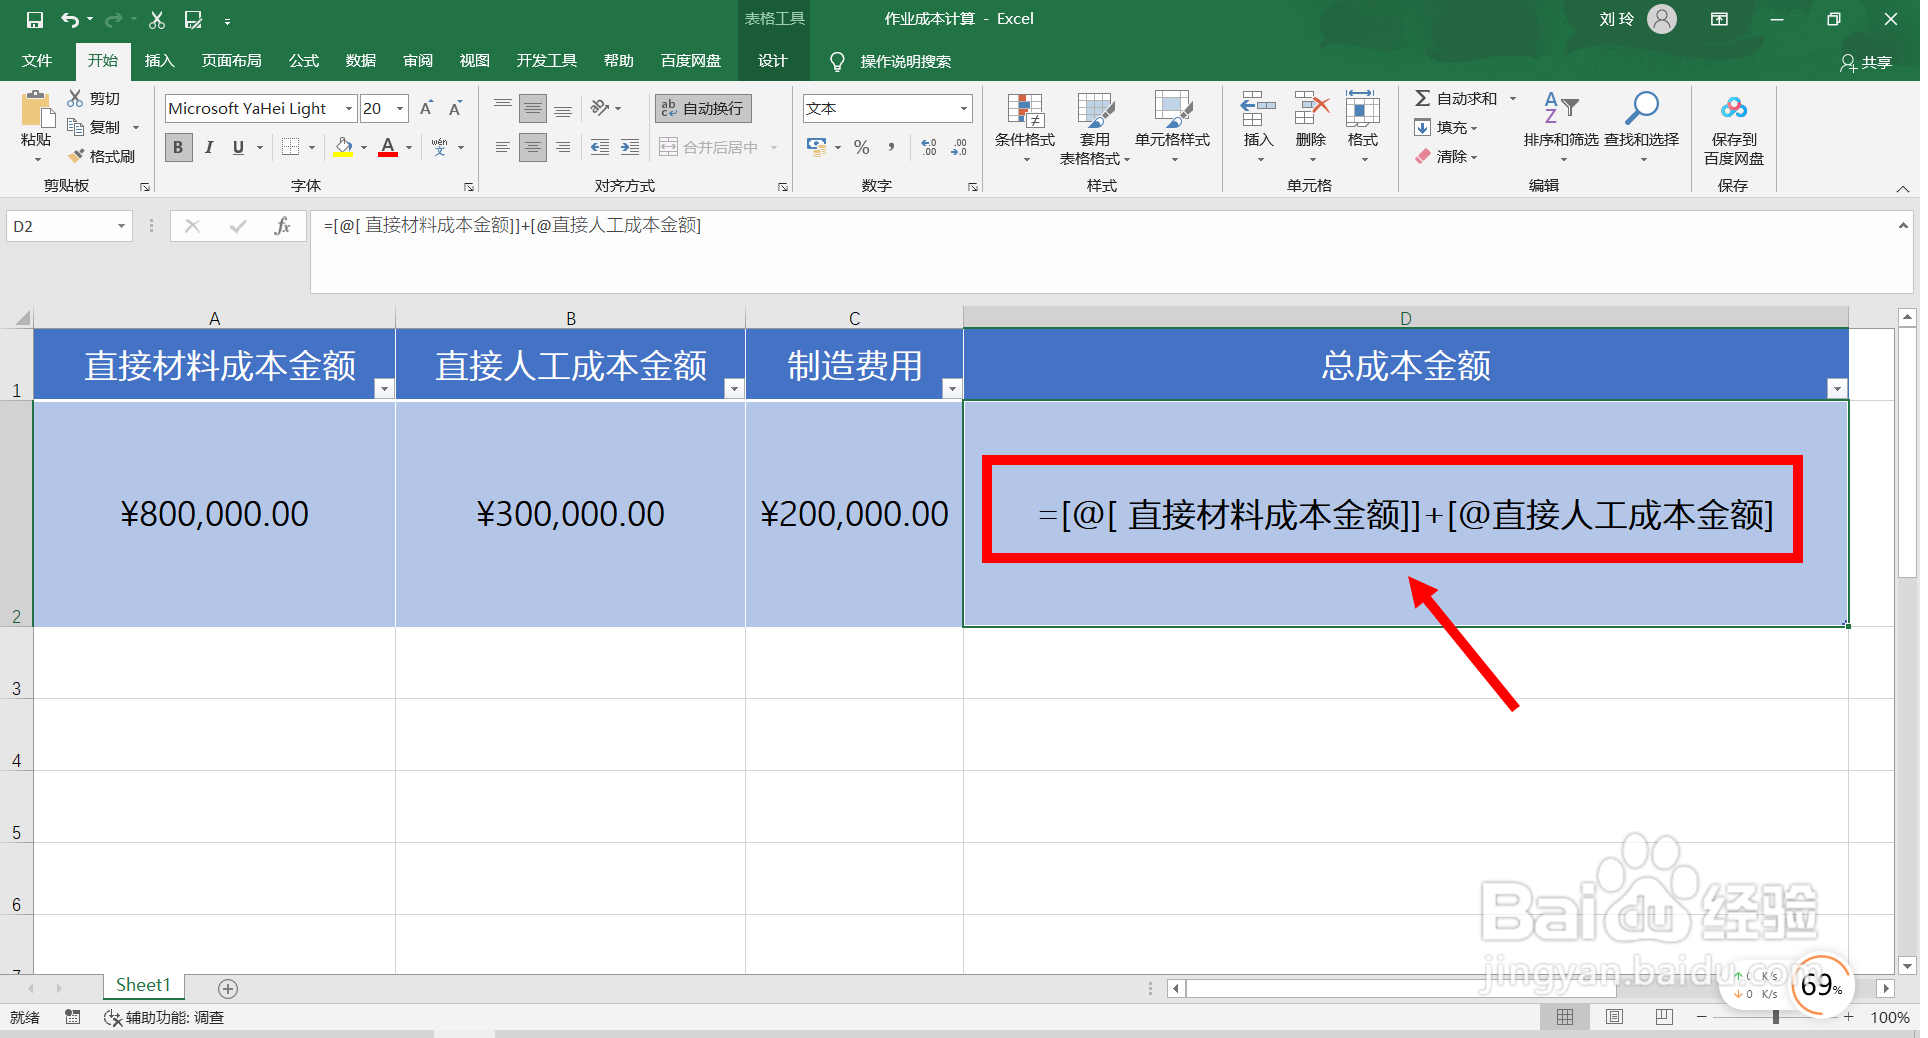1928x1038 pixels.
Task: Toggle middle vertical alignment
Action: pos(533,108)
